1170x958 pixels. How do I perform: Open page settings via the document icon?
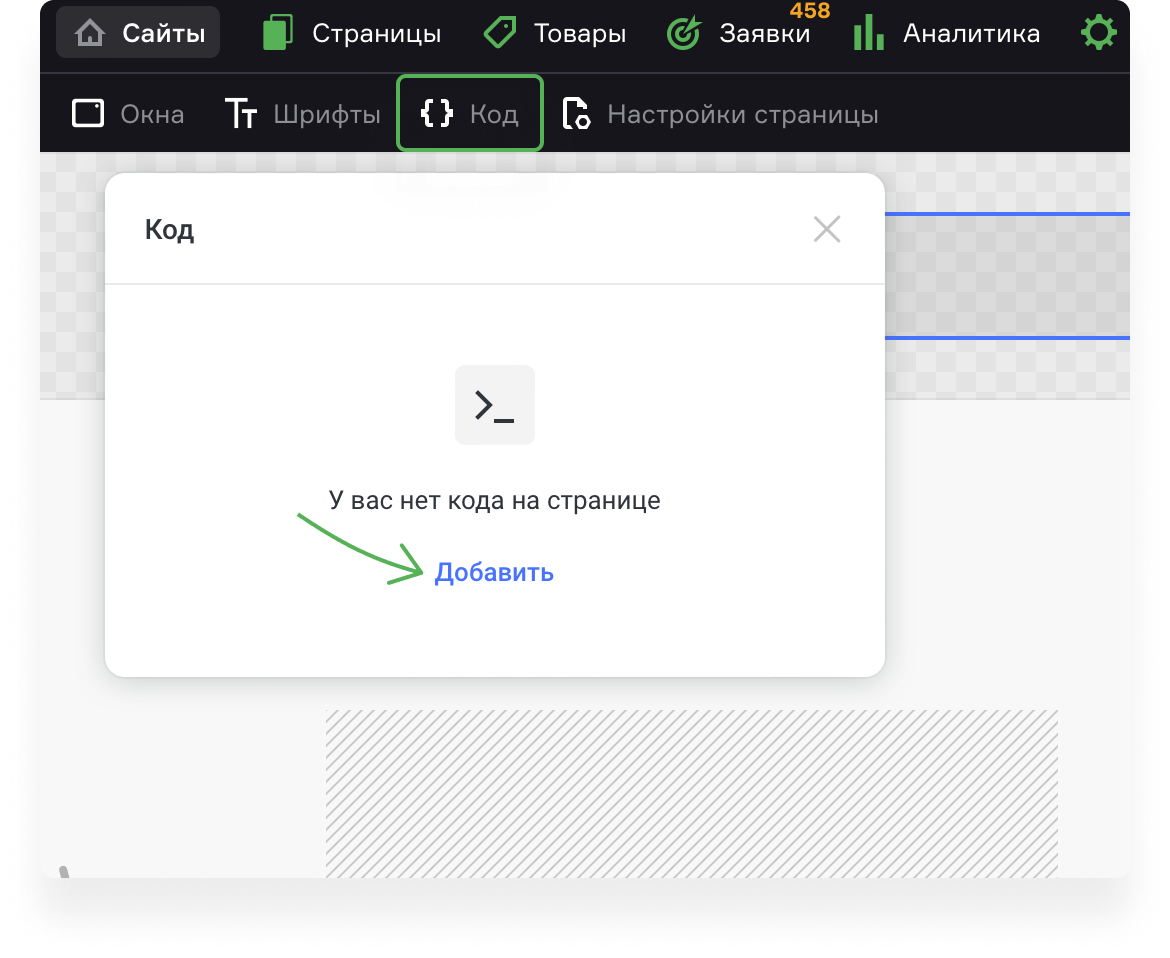click(577, 113)
